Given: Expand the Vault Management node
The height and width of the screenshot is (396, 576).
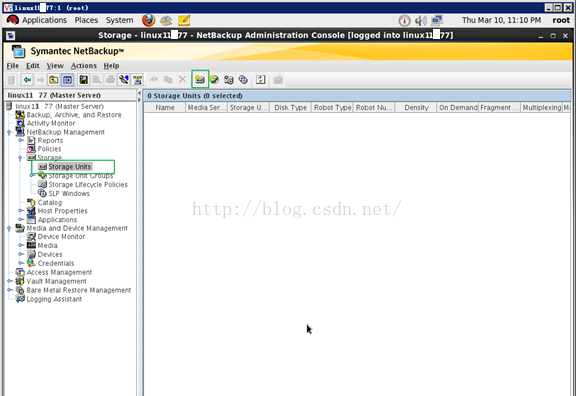Looking at the screenshot, I should [x=9, y=281].
